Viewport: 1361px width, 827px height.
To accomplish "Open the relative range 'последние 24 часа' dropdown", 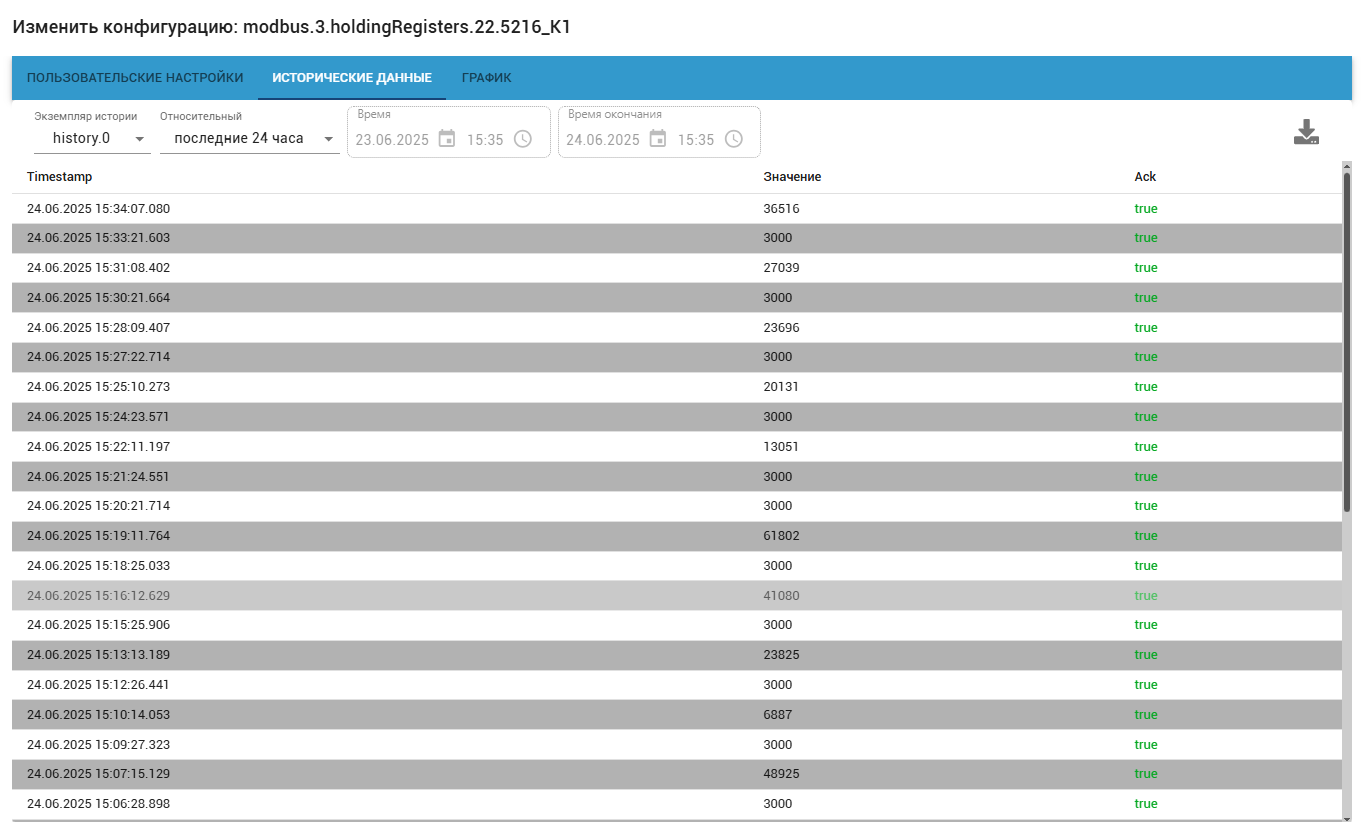I will (x=249, y=139).
